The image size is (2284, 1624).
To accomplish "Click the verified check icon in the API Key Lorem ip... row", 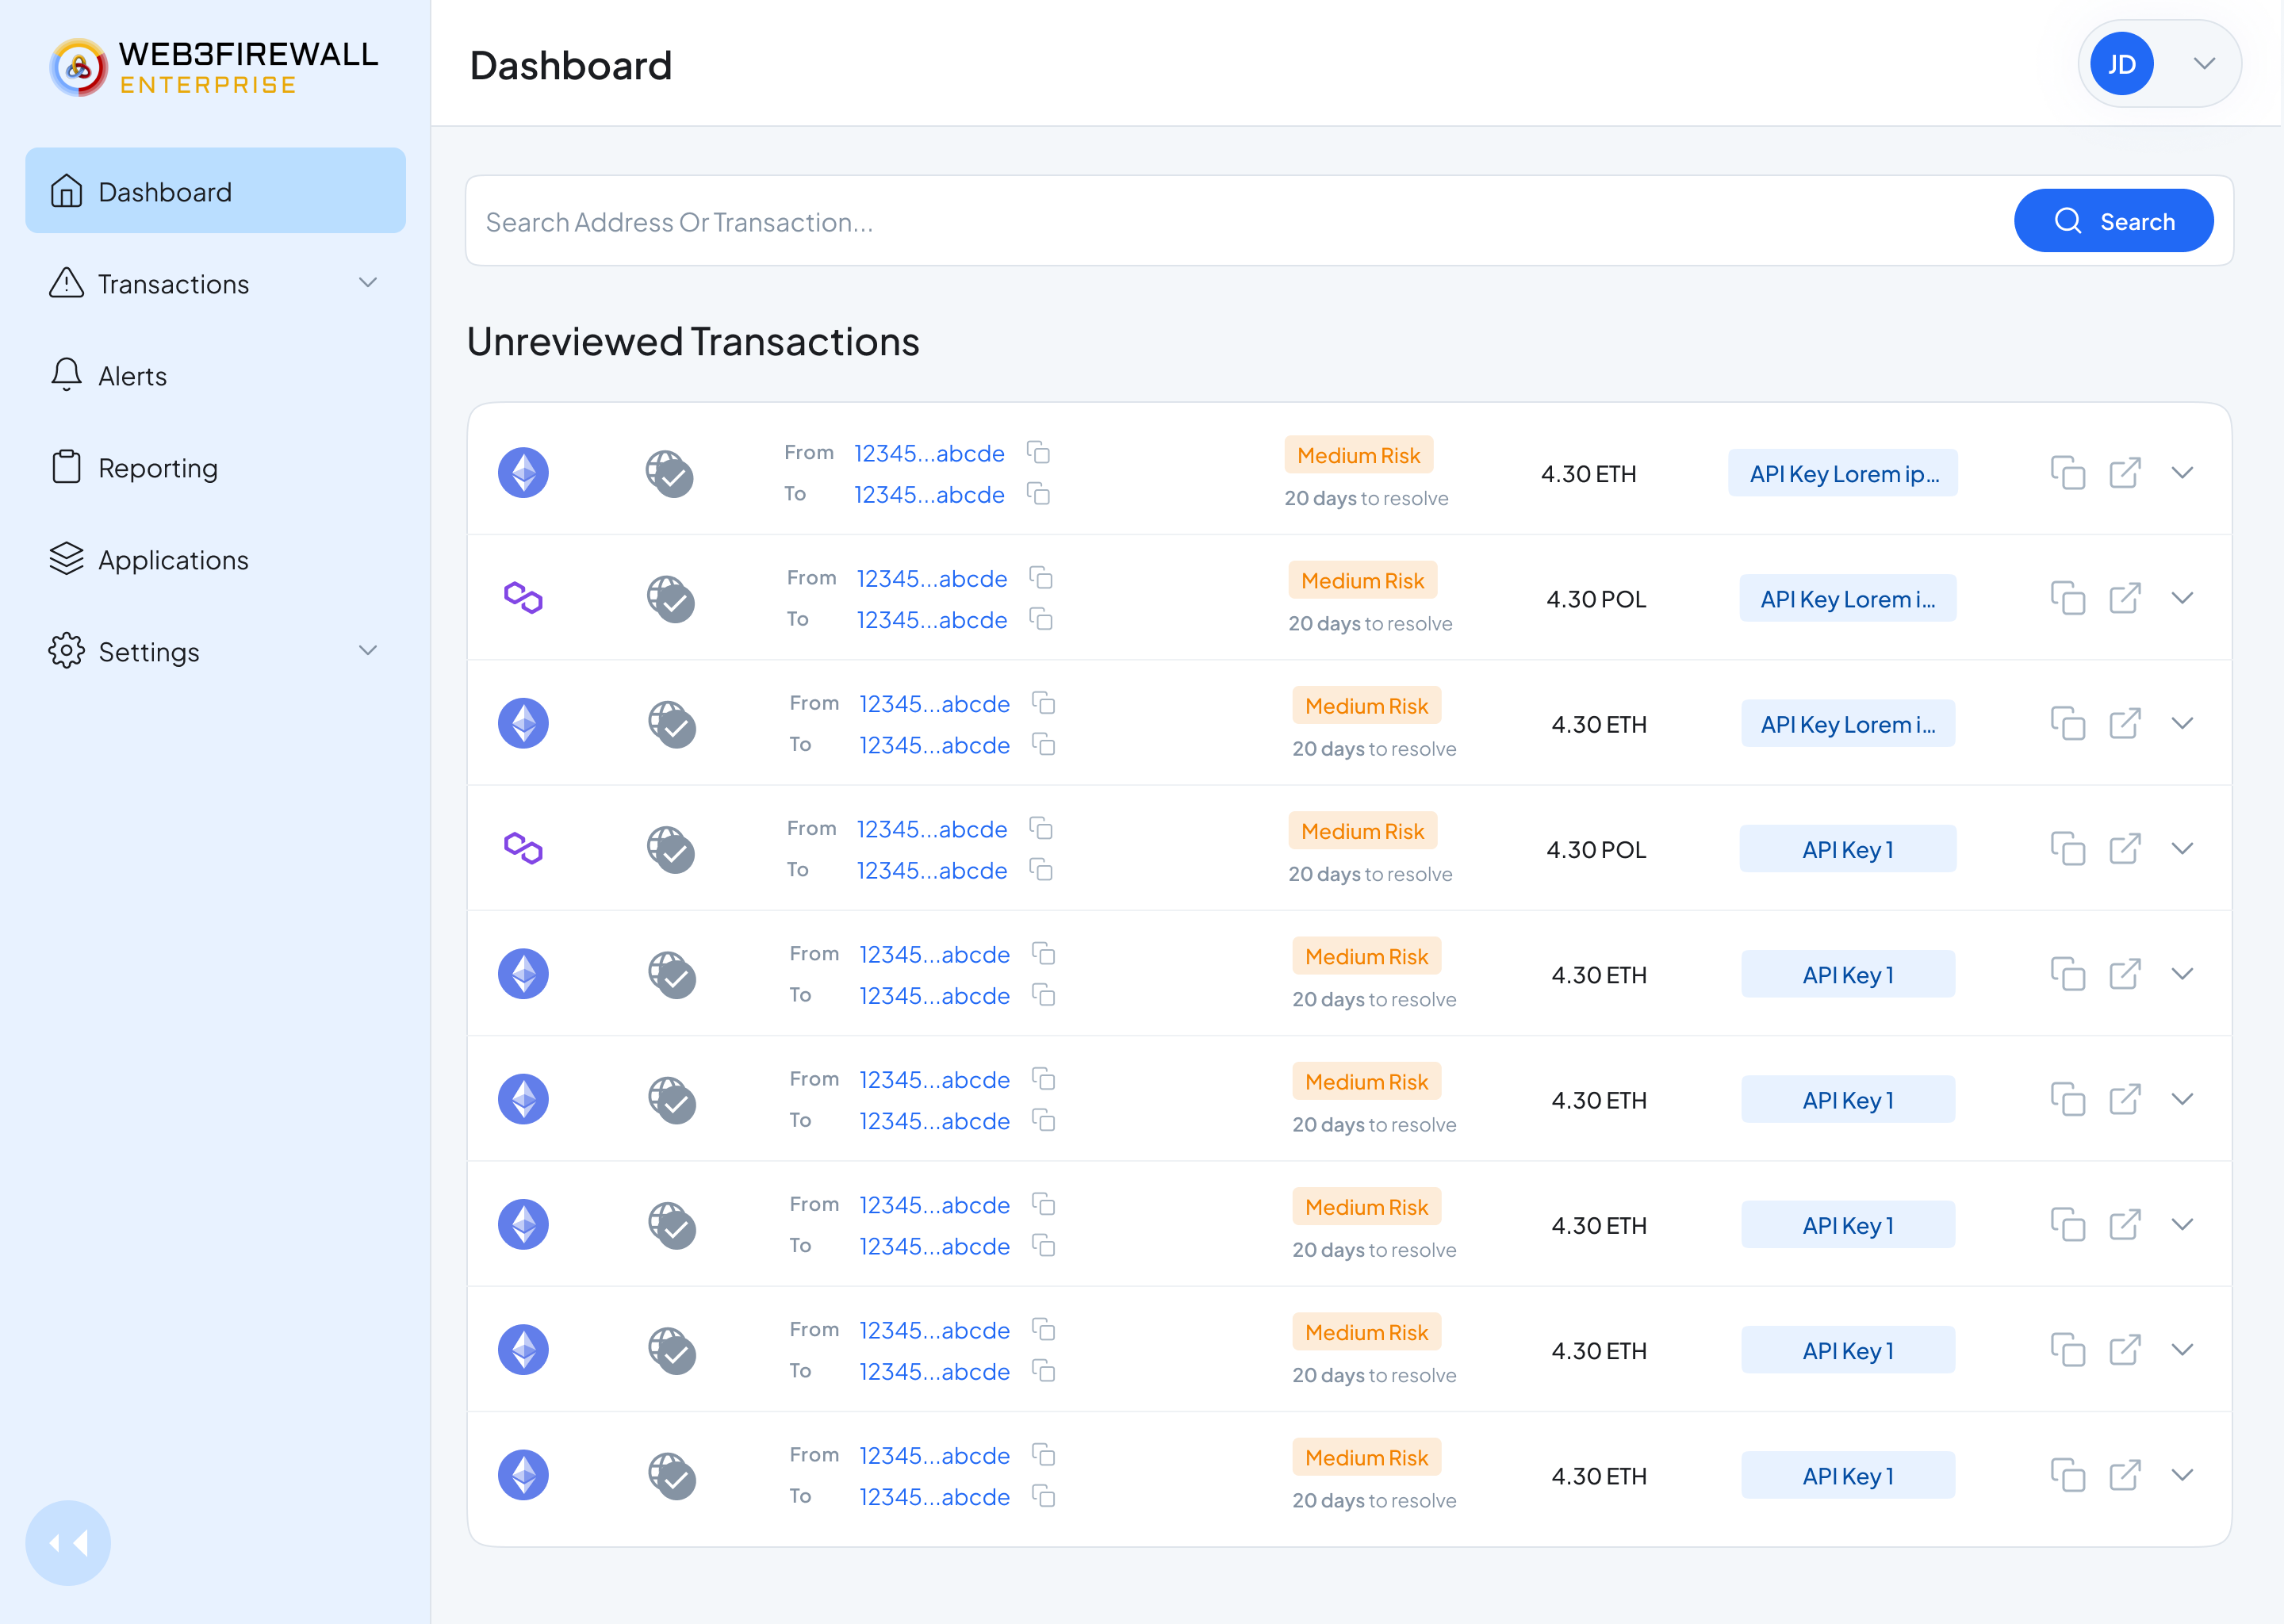I will click(x=669, y=473).
